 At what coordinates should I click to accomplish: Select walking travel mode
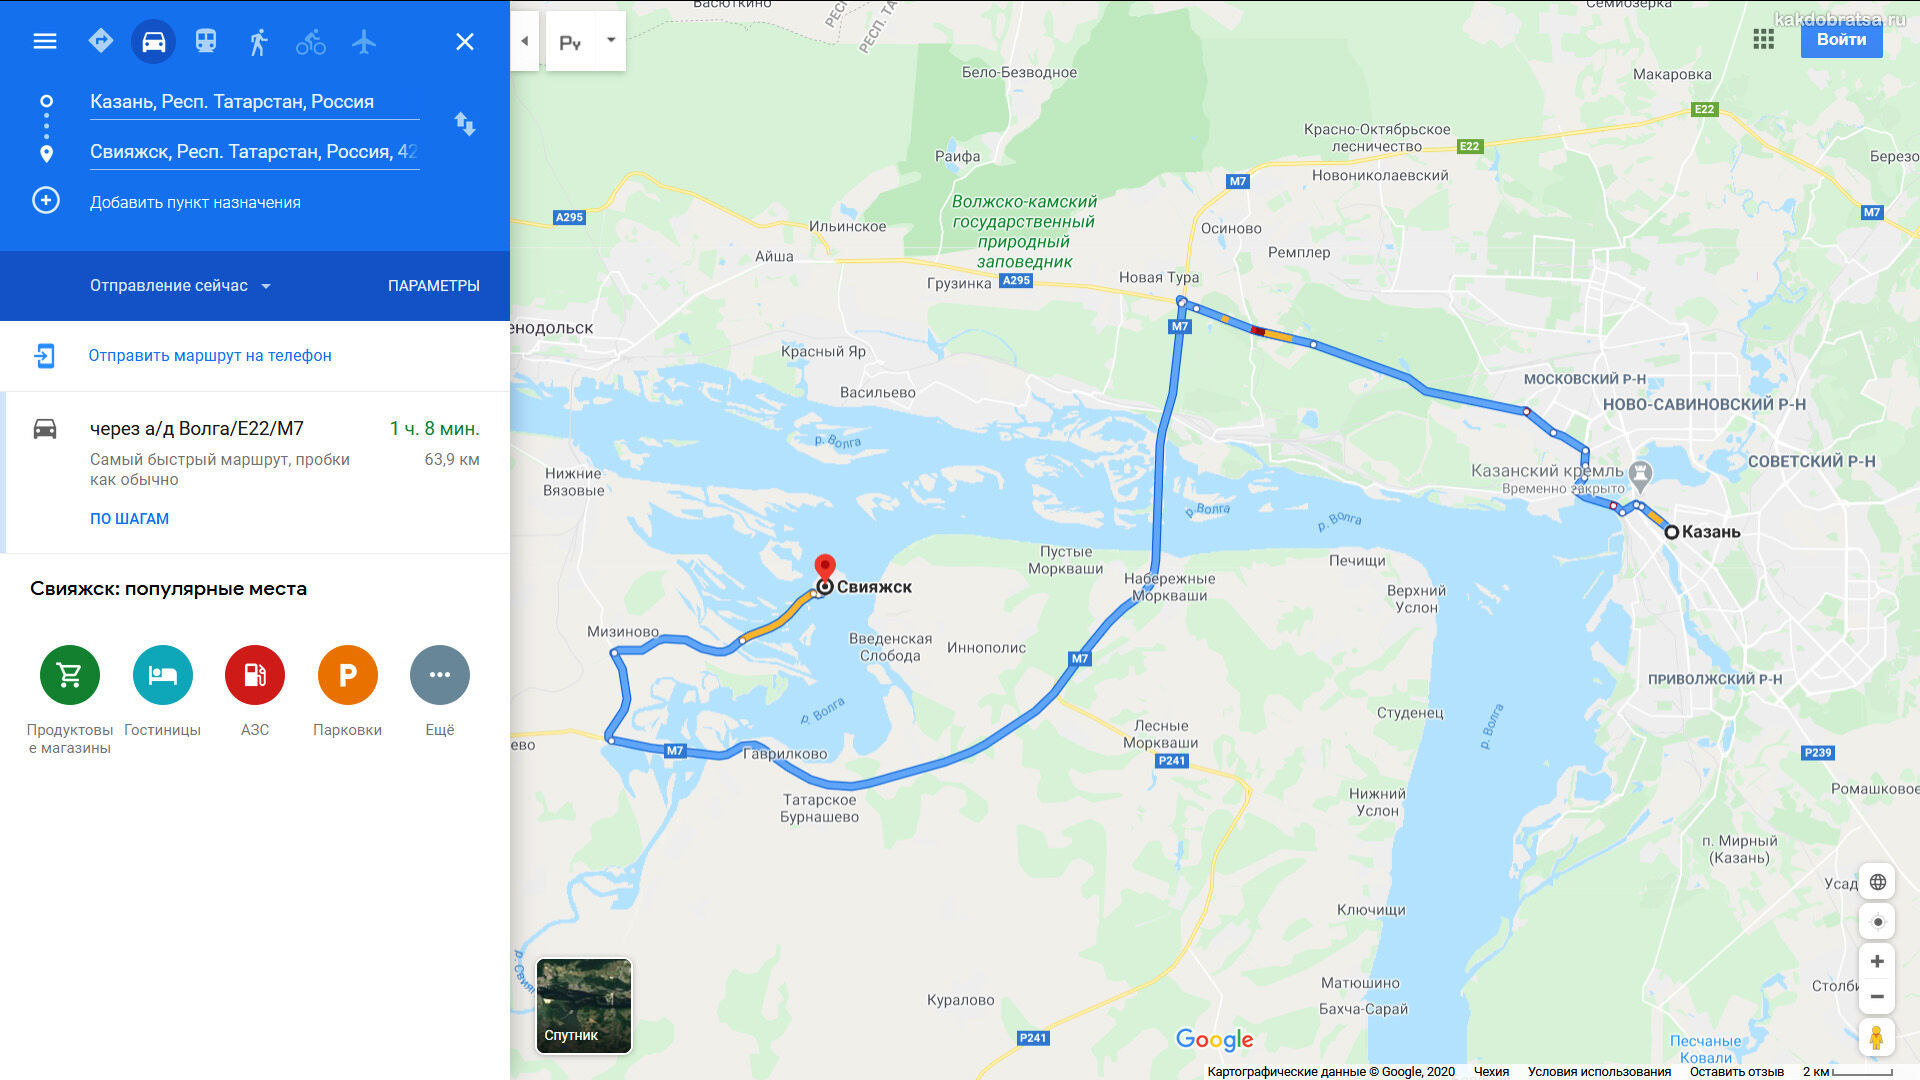tap(259, 41)
